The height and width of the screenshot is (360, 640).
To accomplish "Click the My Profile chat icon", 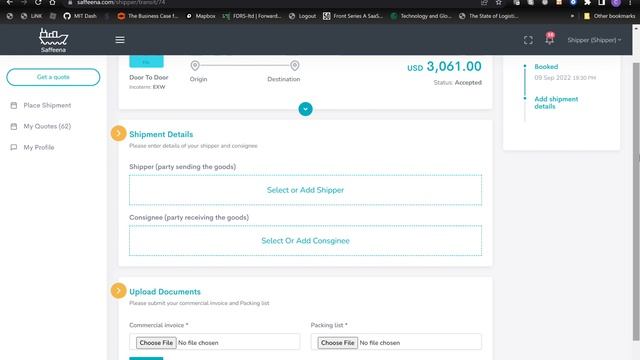I will pos(13,147).
